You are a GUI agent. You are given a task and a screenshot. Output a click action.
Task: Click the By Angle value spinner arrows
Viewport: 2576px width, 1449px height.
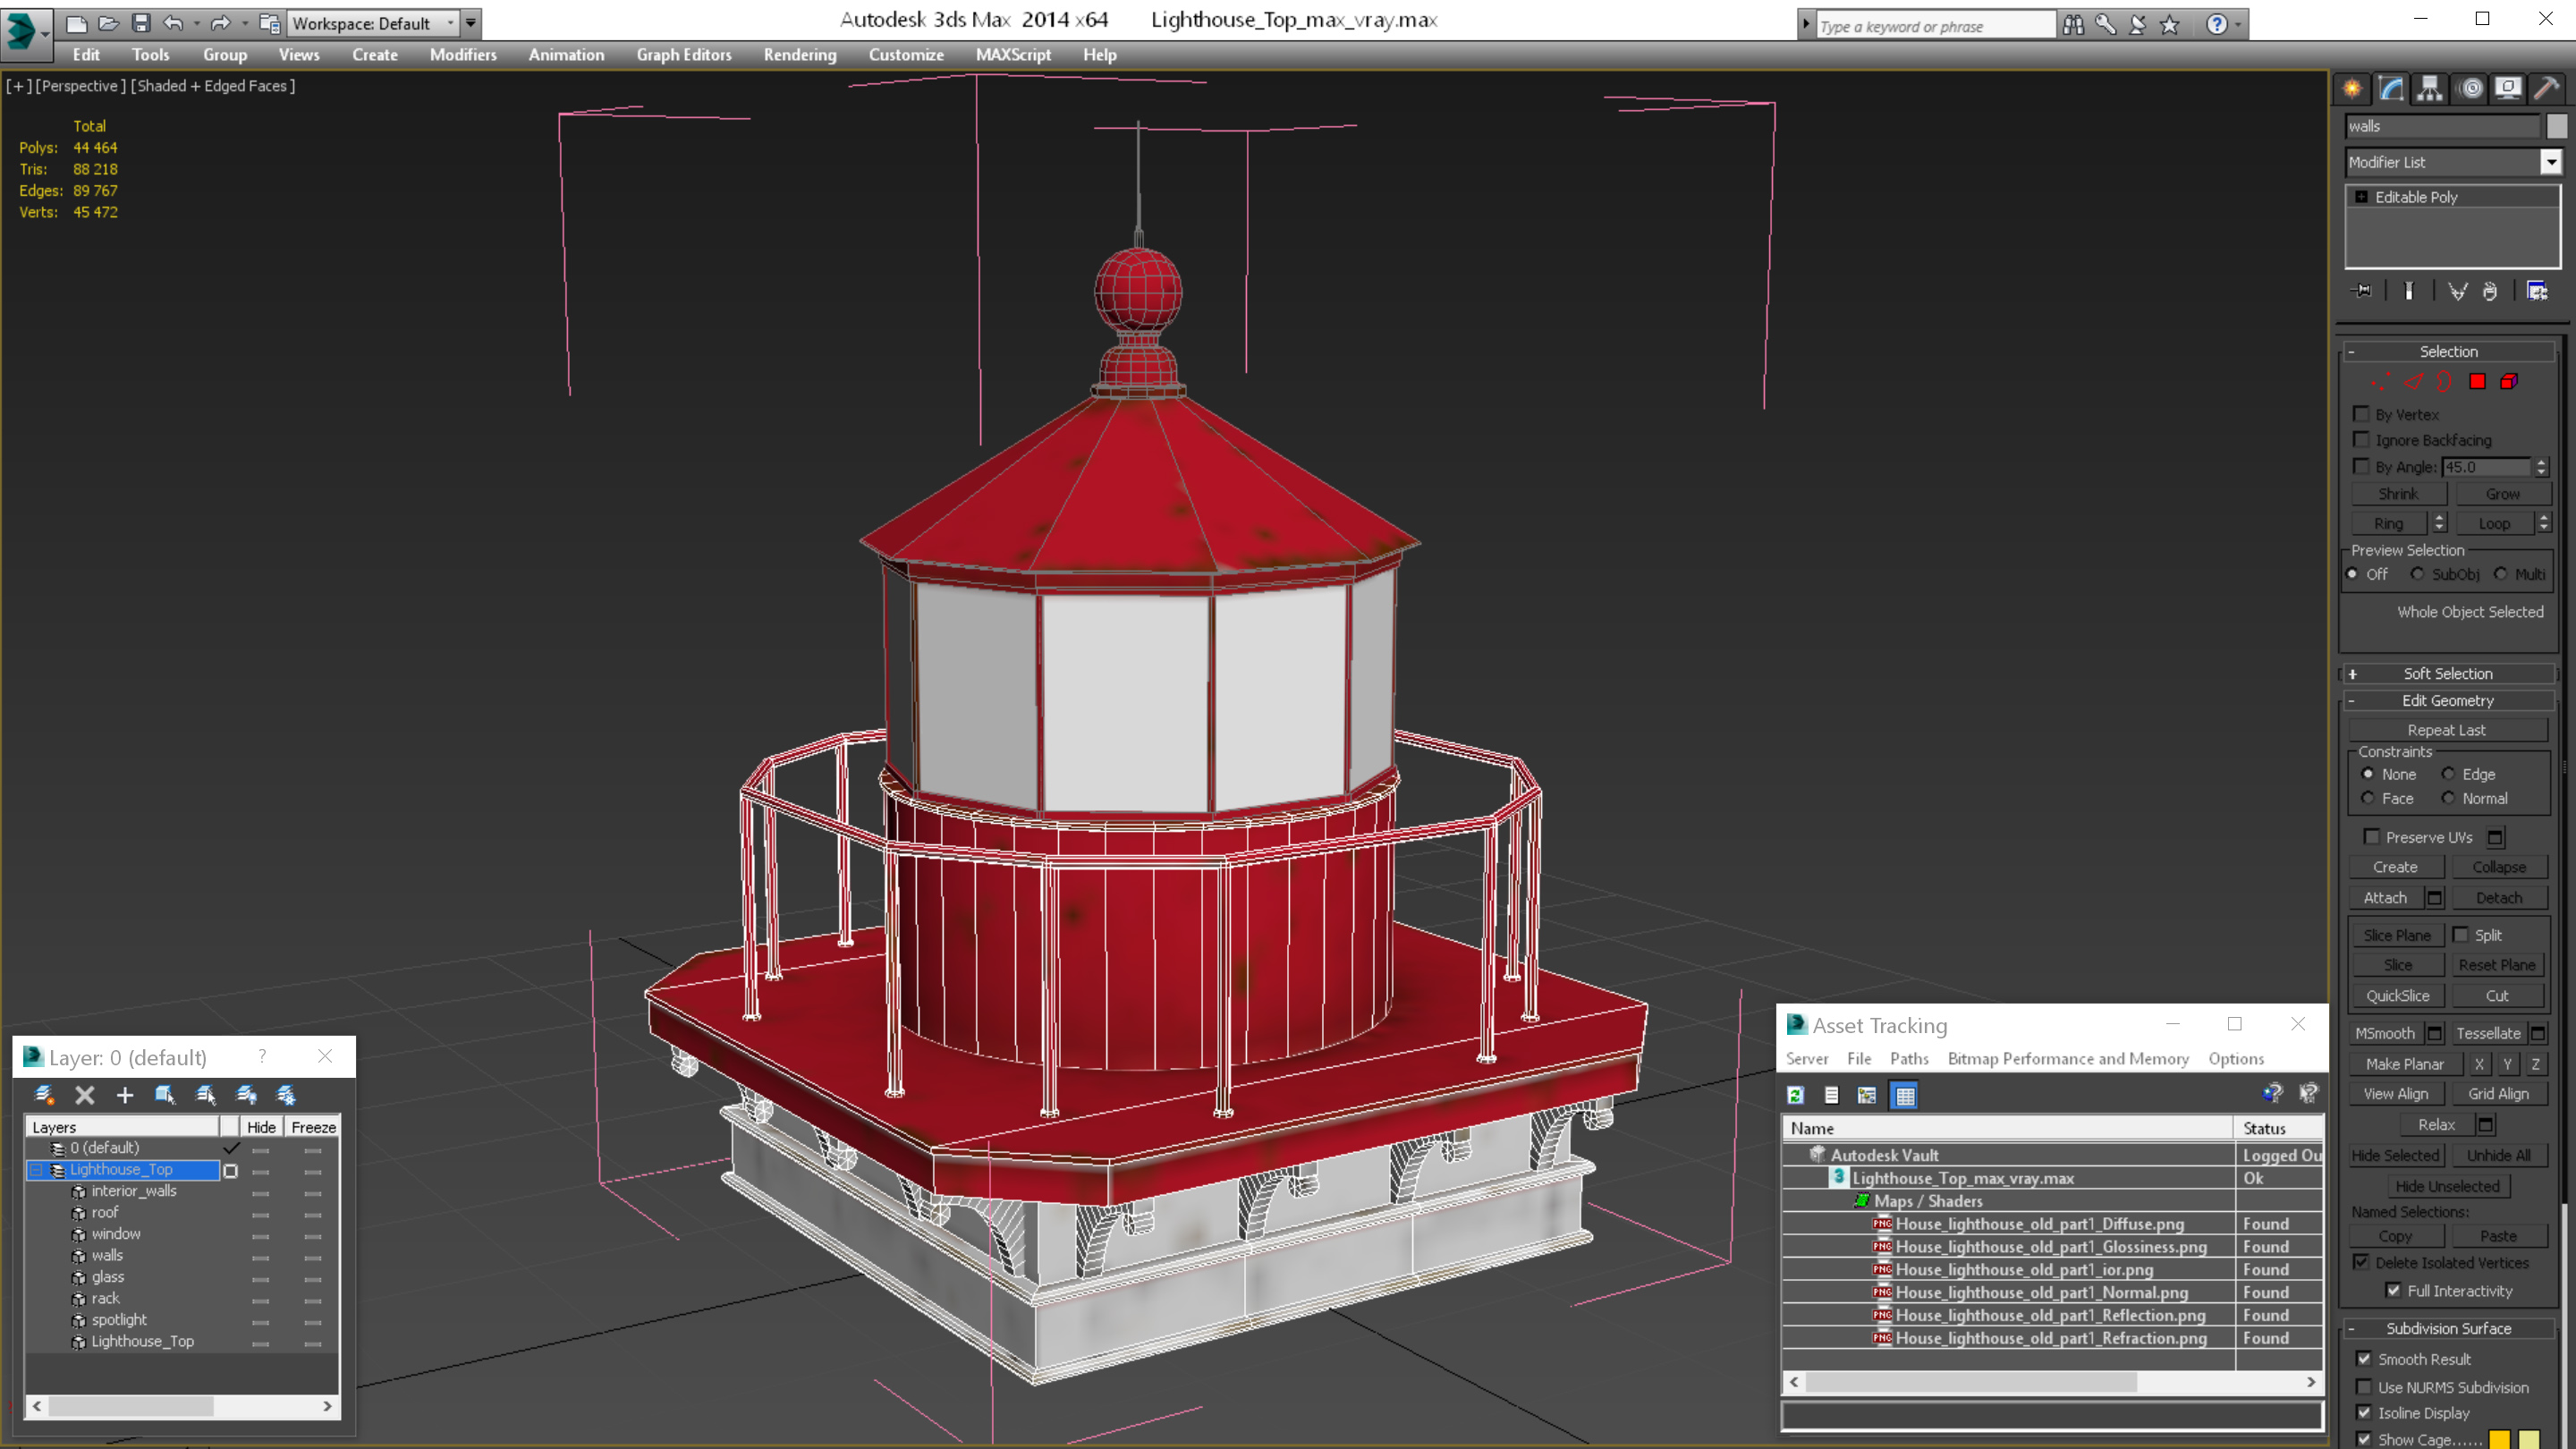2541,467
